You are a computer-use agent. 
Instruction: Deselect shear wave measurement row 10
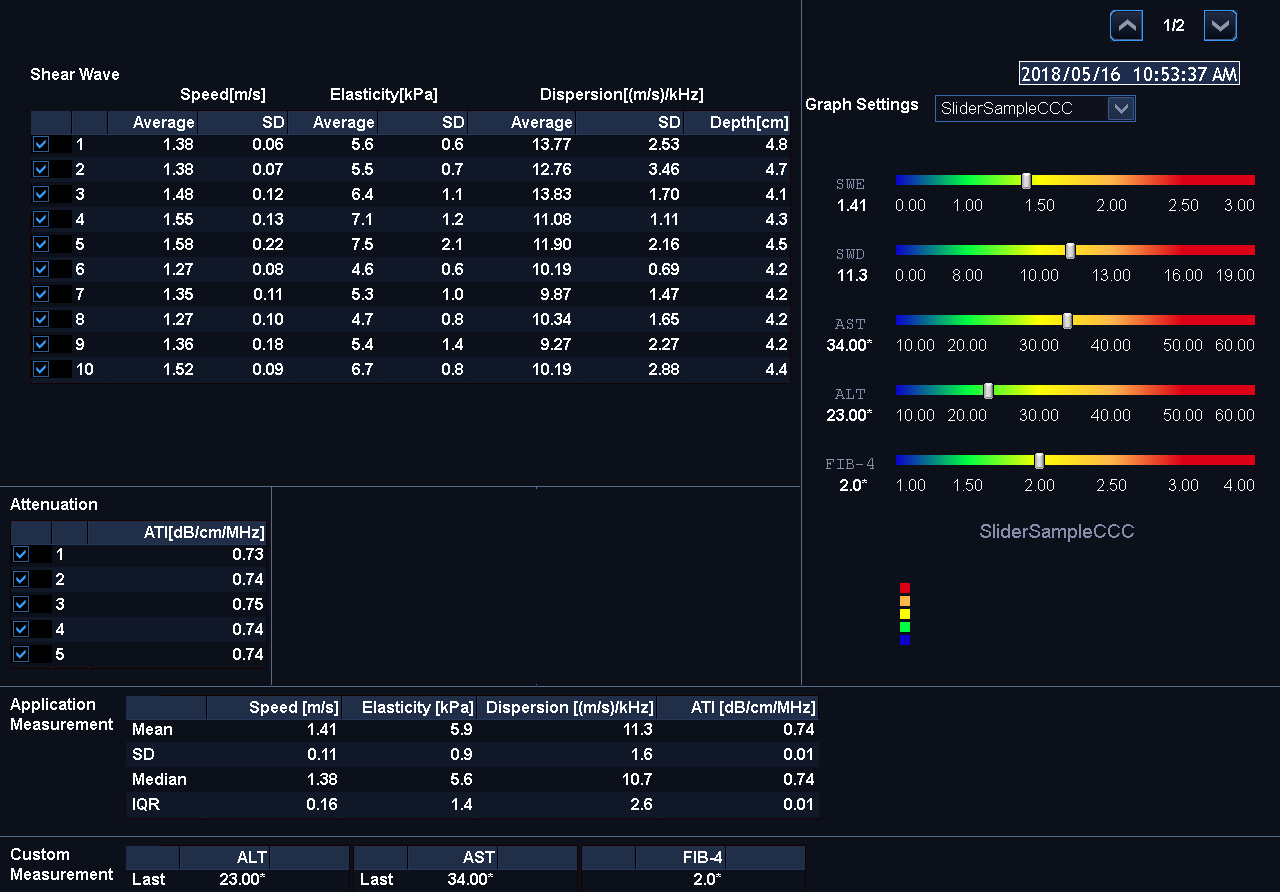coord(41,369)
